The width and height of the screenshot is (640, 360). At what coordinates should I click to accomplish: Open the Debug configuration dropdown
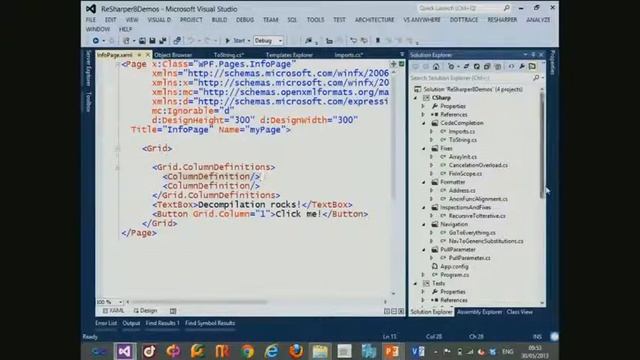coord(268,40)
